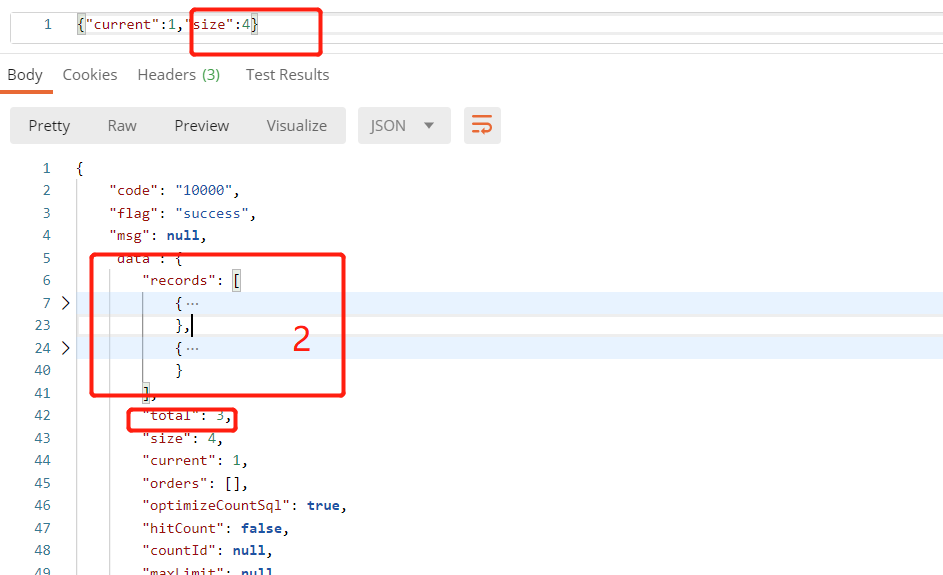943x575 pixels.
Task: Open the Preview response view
Action: [201, 126]
